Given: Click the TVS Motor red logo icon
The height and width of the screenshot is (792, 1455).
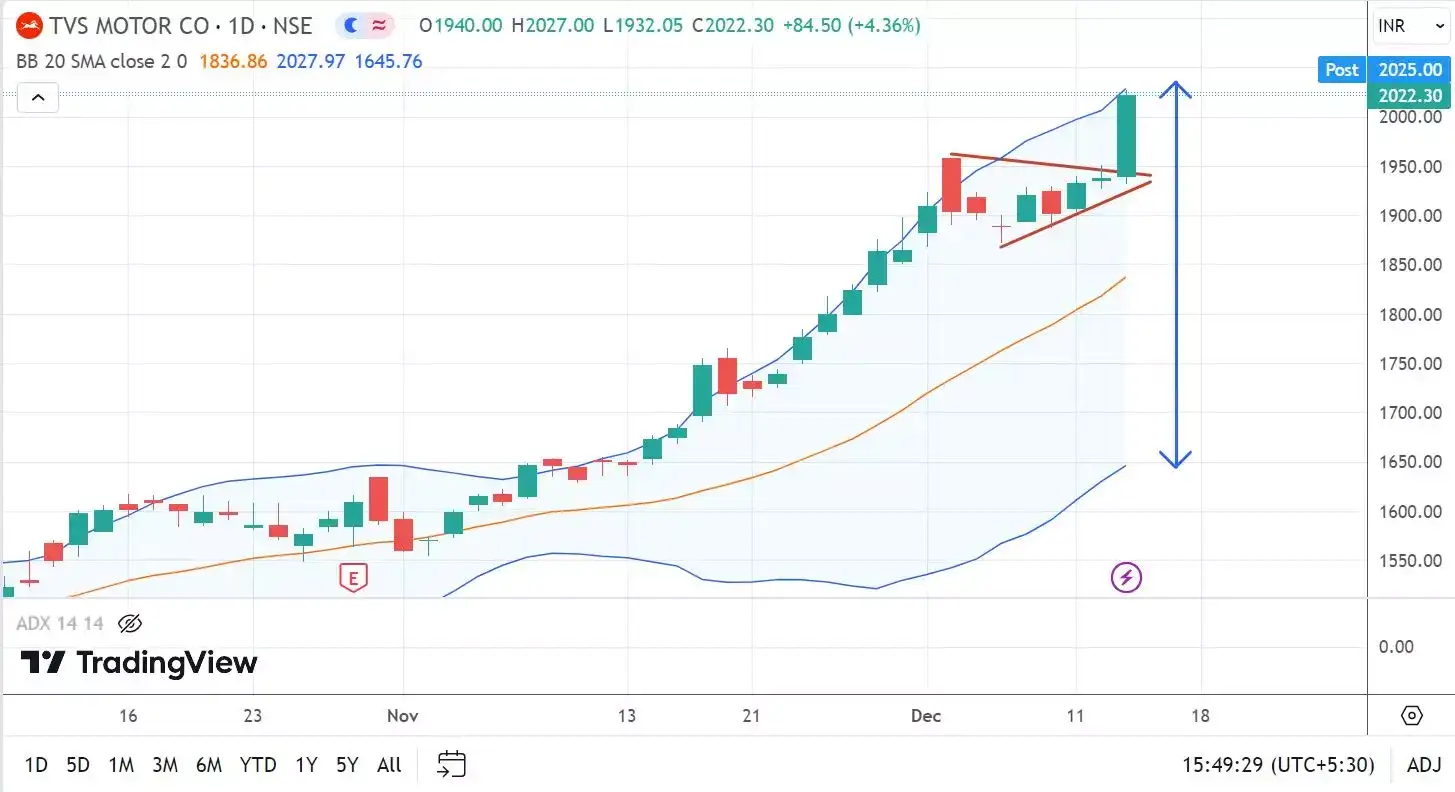Looking at the screenshot, I should click(x=30, y=25).
